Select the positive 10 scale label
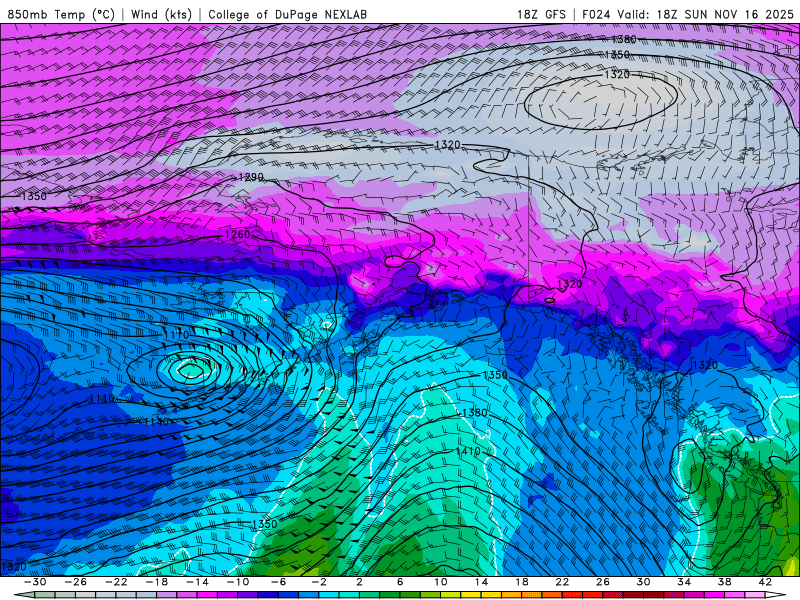Image resolution: width=800 pixels, height=600 pixels. click(x=440, y=582)
